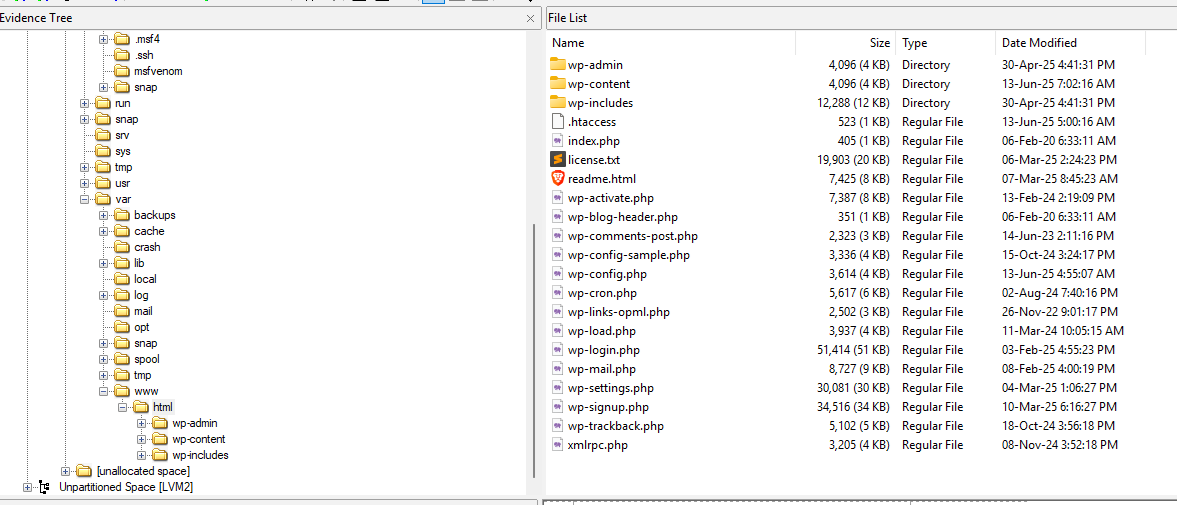Select the wp-activate.php file name

[x=611, y=198]
